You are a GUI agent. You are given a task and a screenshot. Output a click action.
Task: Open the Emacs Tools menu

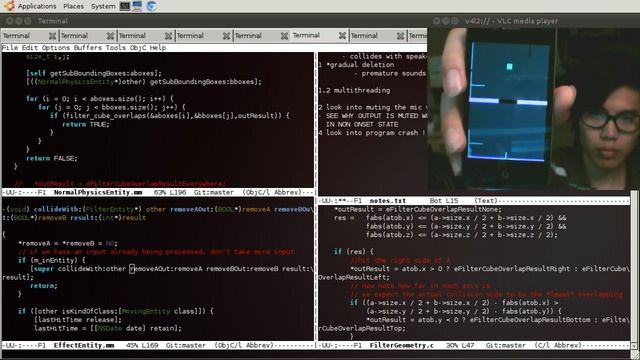(116, 48)
